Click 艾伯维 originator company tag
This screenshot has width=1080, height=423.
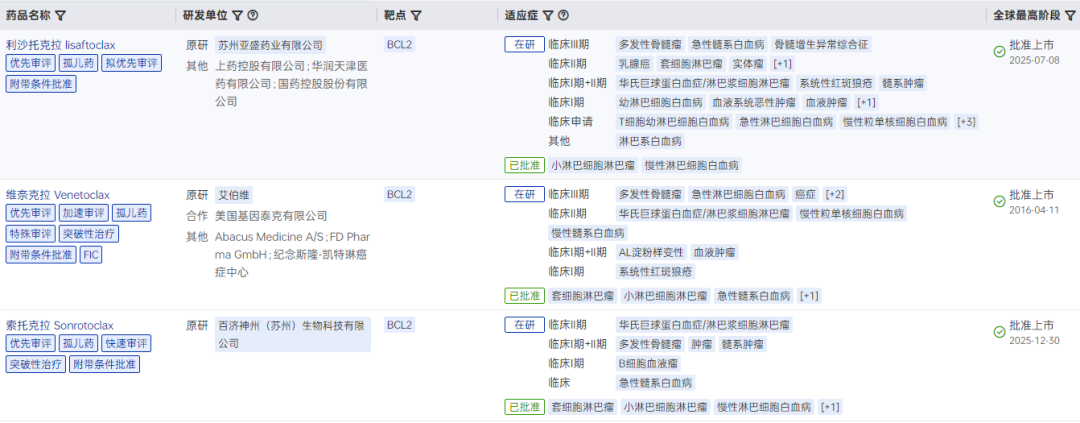pos(231,195)
